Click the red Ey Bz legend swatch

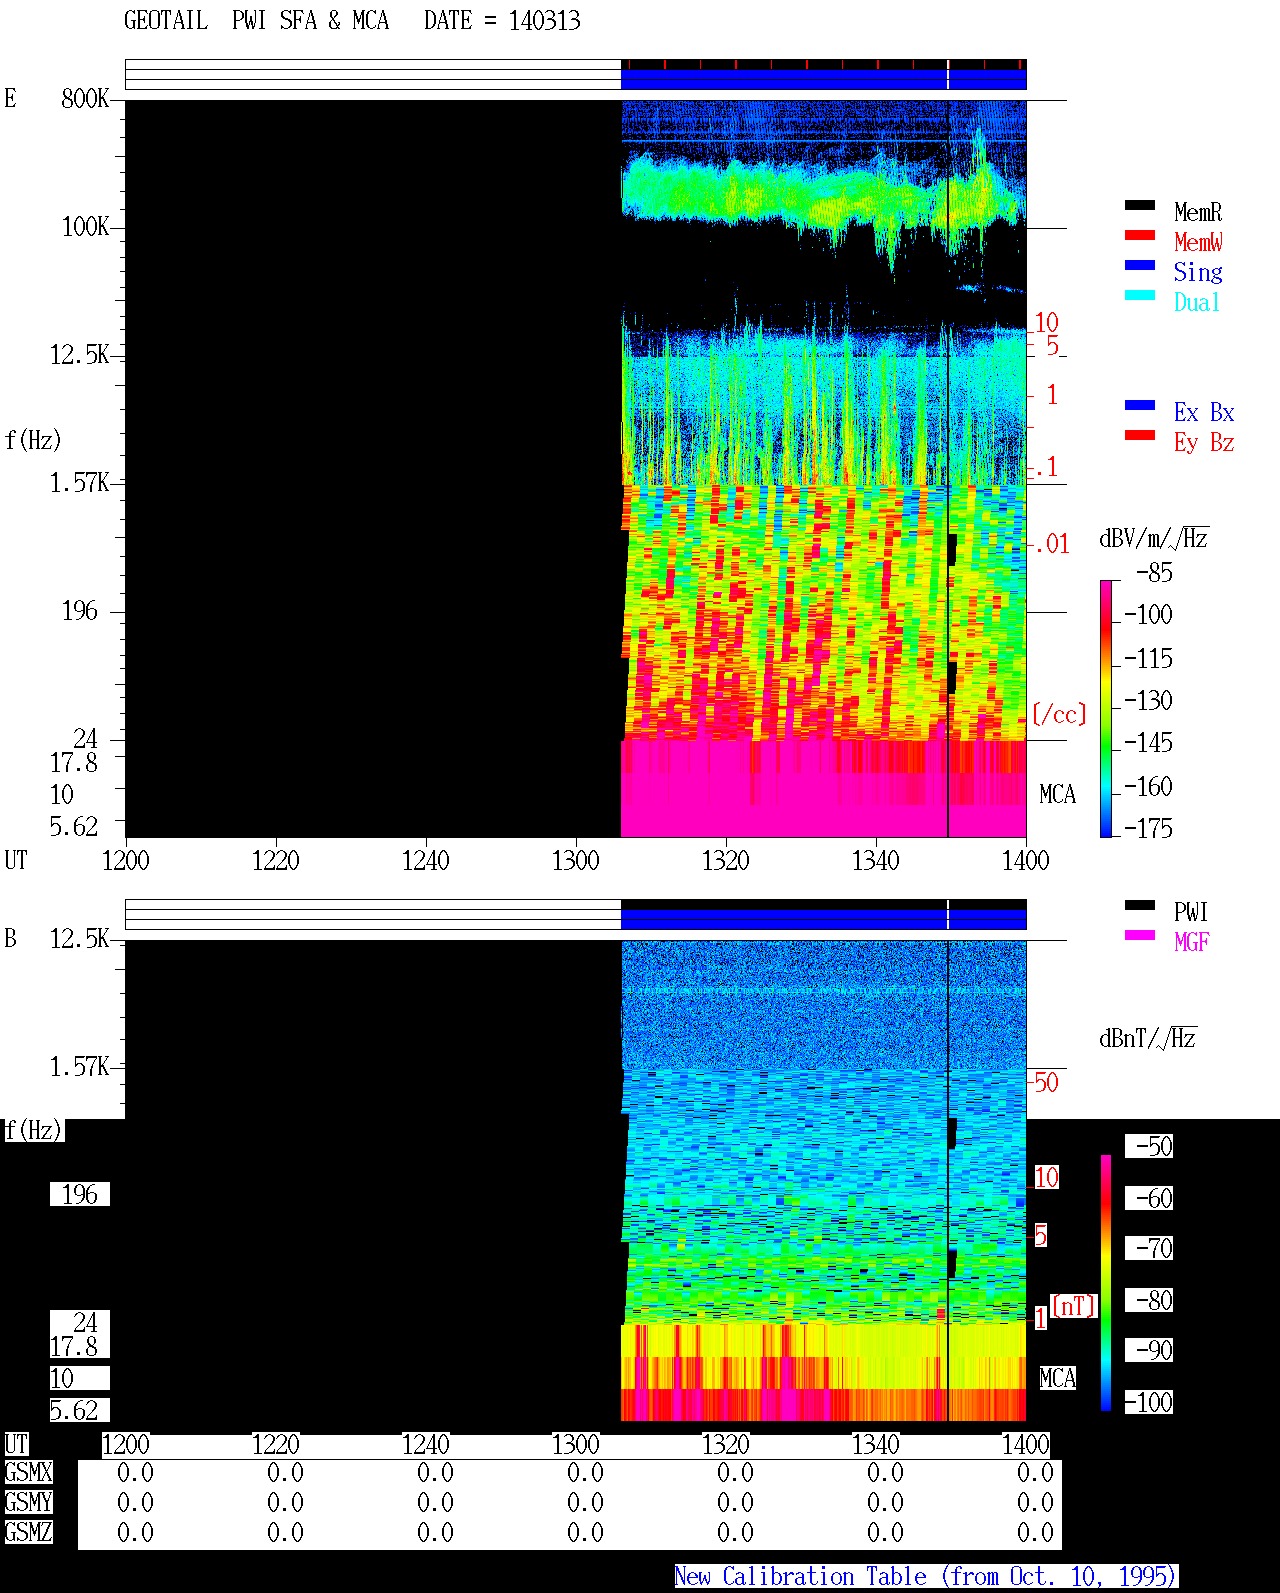1140,435
